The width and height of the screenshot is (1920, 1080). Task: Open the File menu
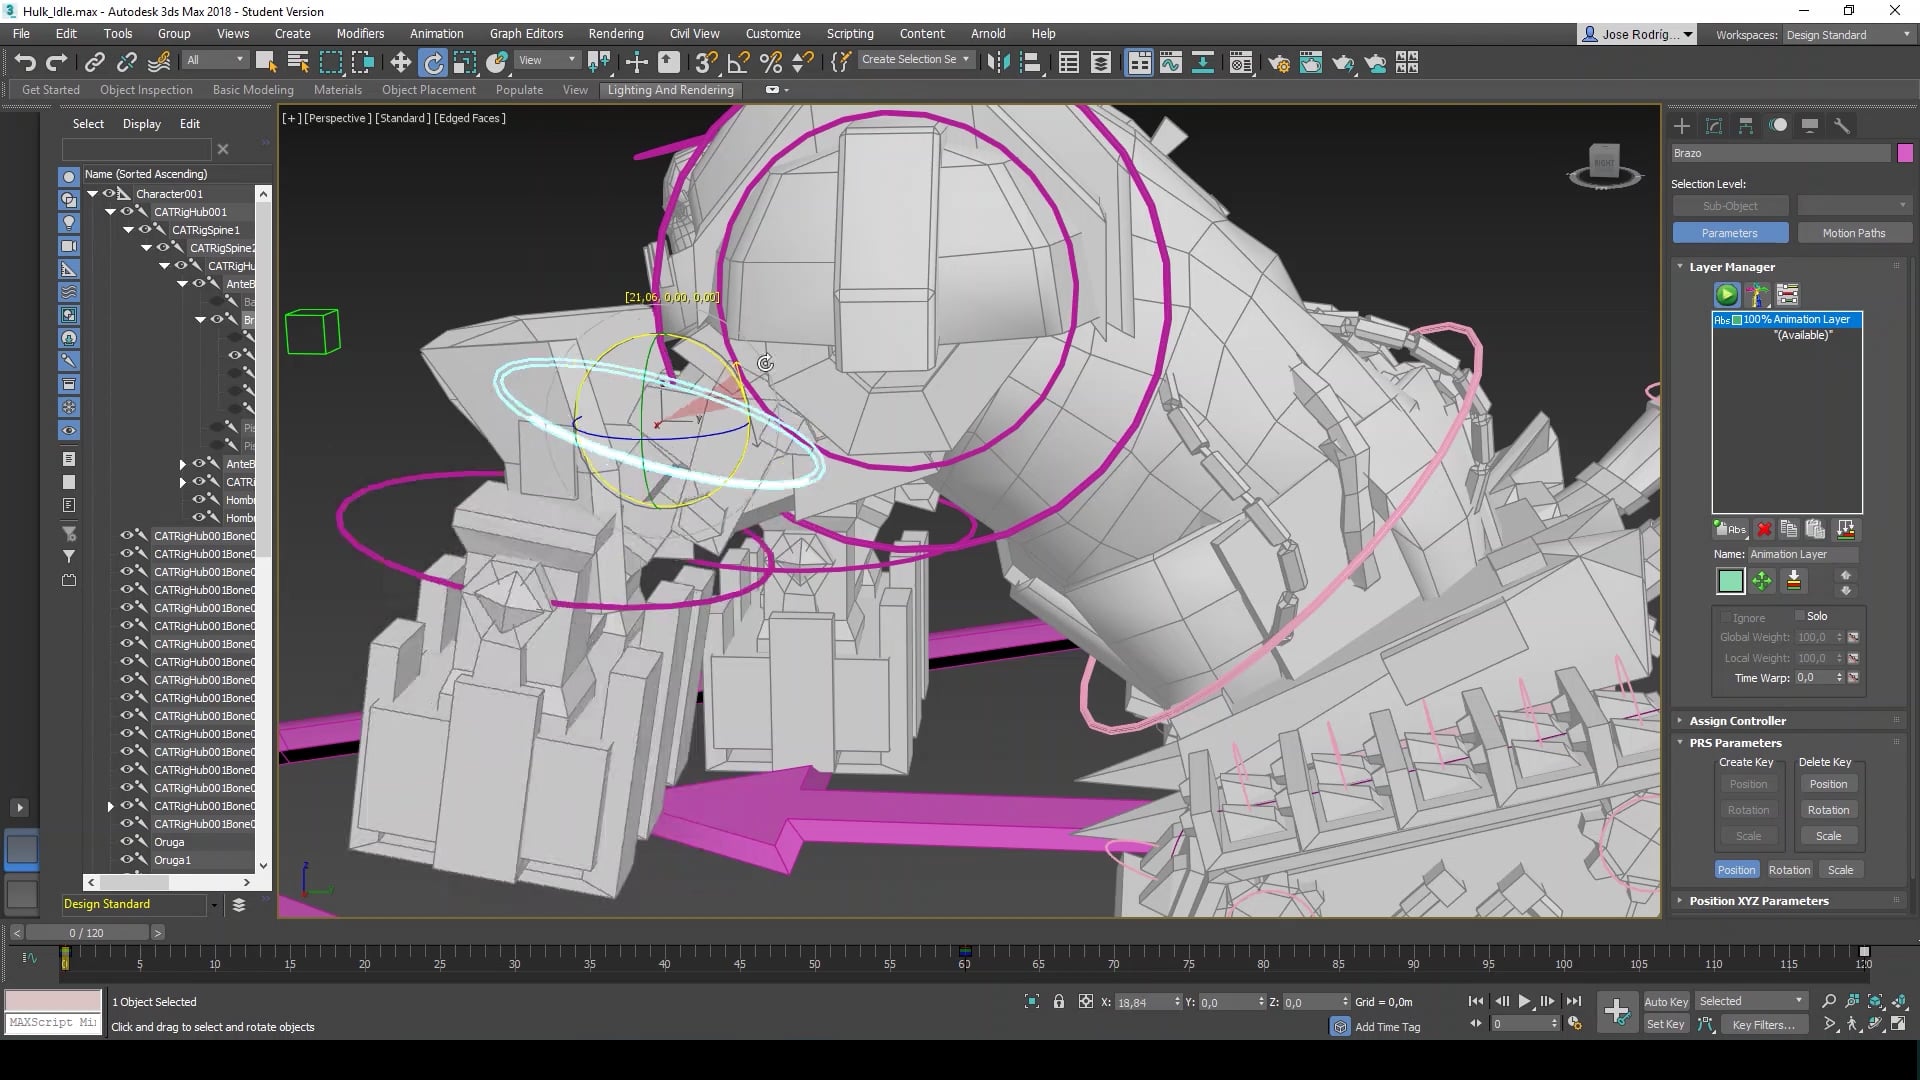pos(21,33)
